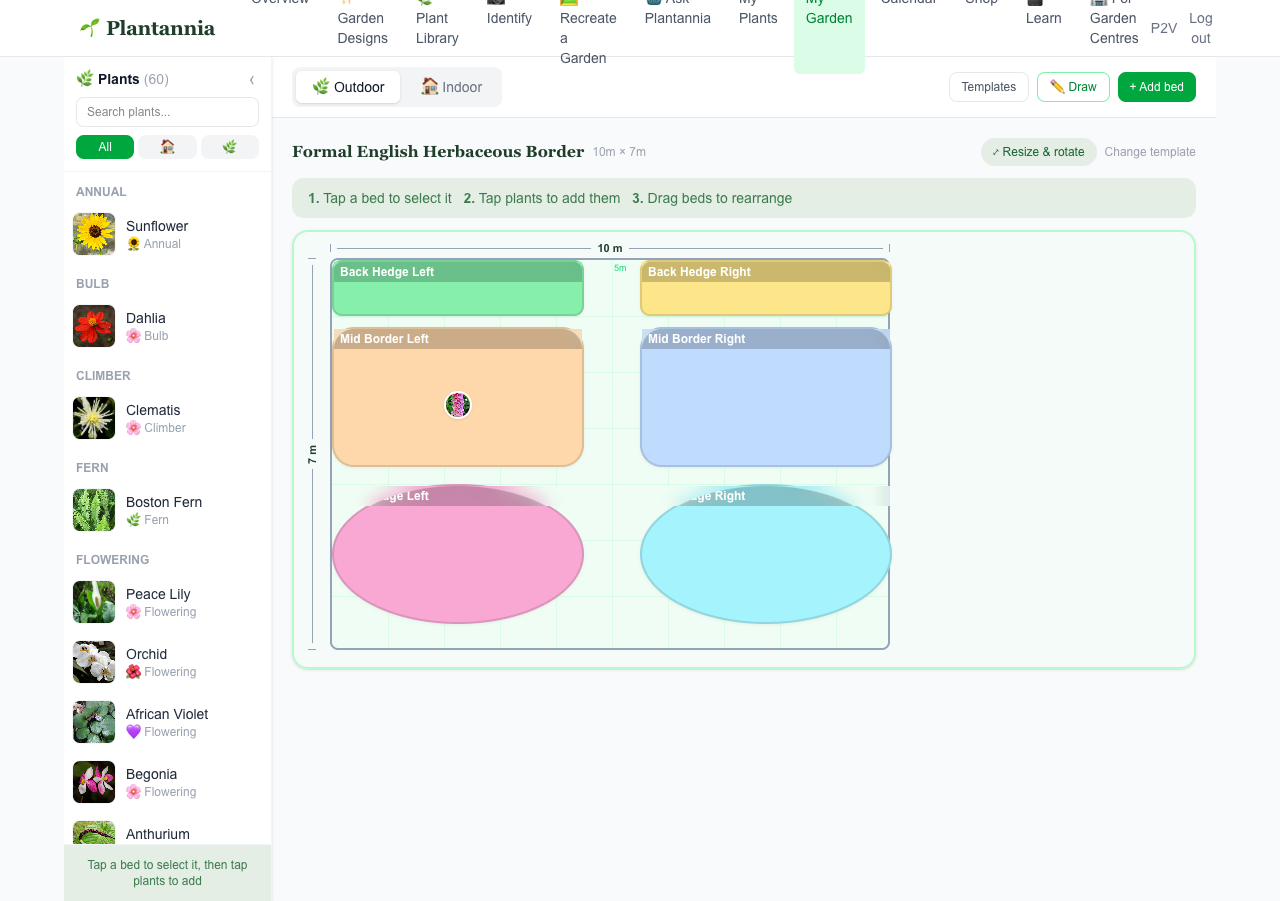Open the Templates chooser

click(x=989, y=87)
